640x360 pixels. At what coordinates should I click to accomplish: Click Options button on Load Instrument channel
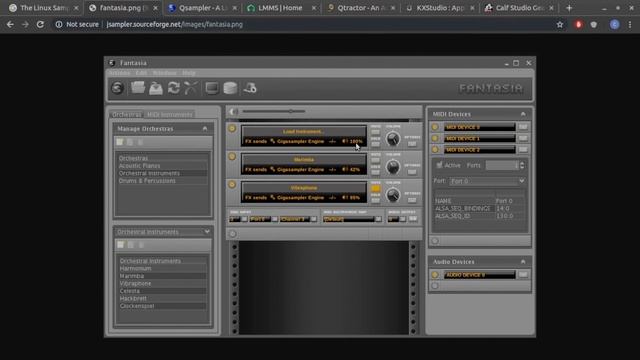click(412, 144)
